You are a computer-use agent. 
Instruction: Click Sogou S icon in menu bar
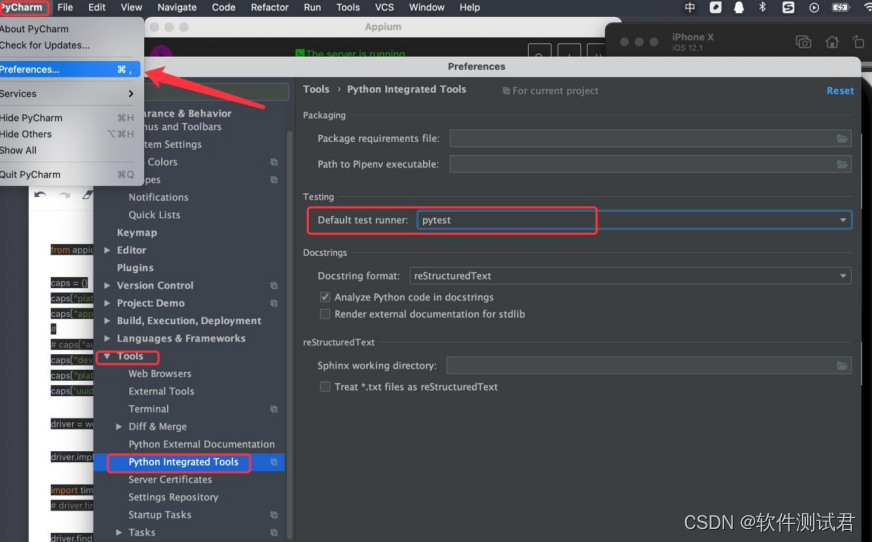click(x=788, y=7)
